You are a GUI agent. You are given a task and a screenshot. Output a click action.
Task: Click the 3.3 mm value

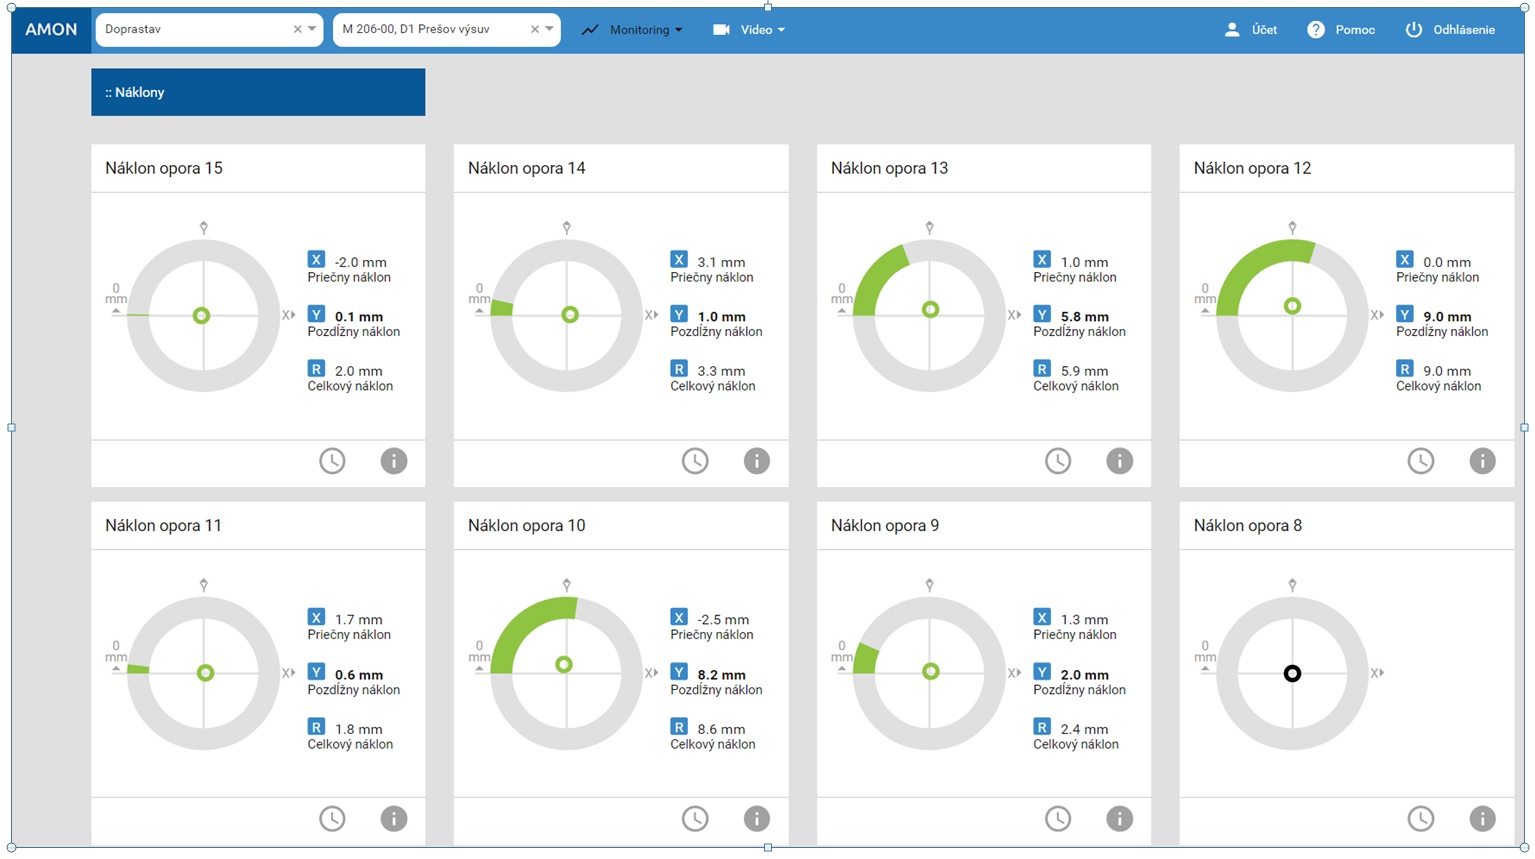click(721, 371)
